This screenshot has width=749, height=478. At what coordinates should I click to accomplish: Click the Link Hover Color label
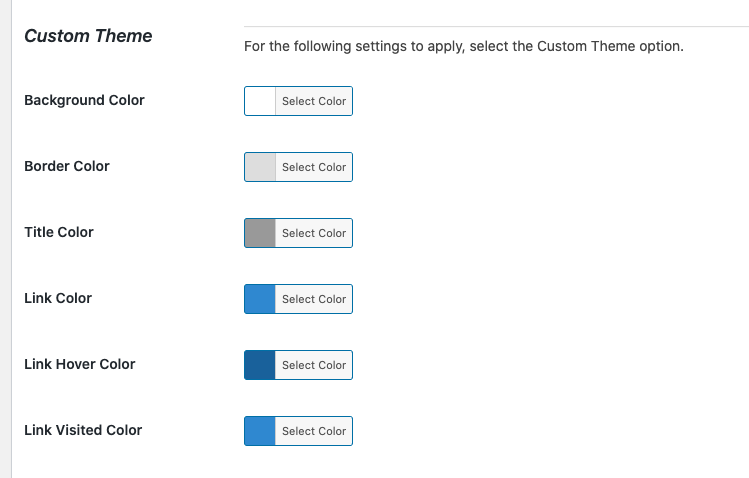pos(80,364)
